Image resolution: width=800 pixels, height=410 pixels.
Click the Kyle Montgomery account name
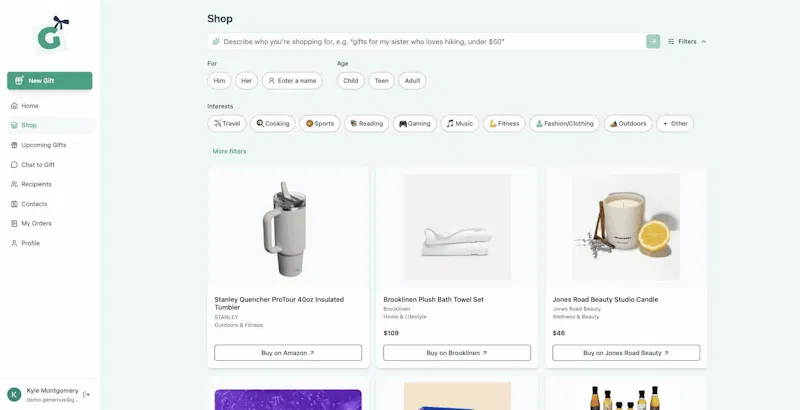click(53, 391)
